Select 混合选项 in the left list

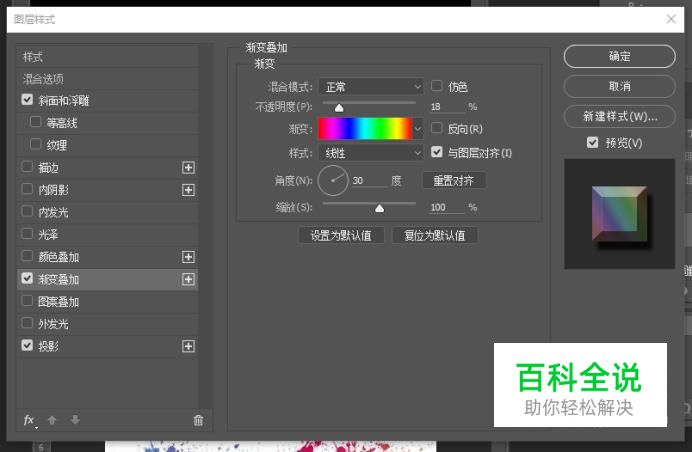coord(107,79)
